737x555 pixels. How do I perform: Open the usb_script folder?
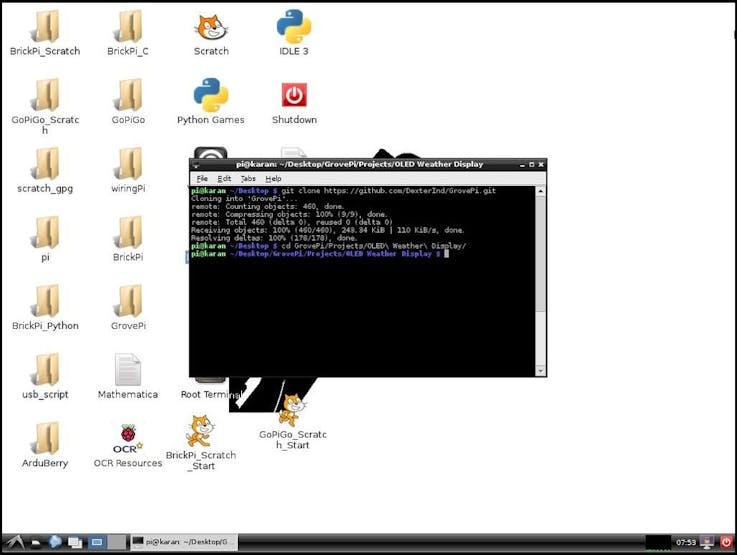[45, 370]
